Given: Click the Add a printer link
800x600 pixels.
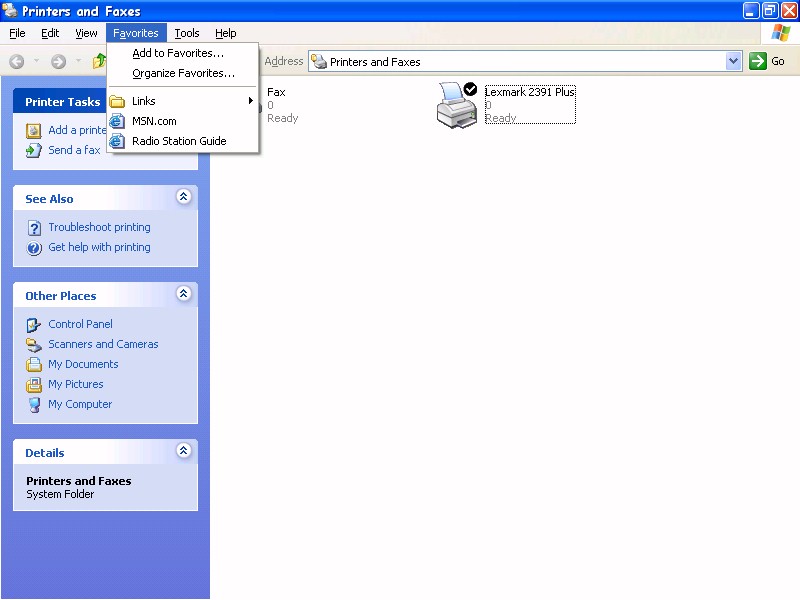Looking at the screenshot, I should (x=78, y=130).
